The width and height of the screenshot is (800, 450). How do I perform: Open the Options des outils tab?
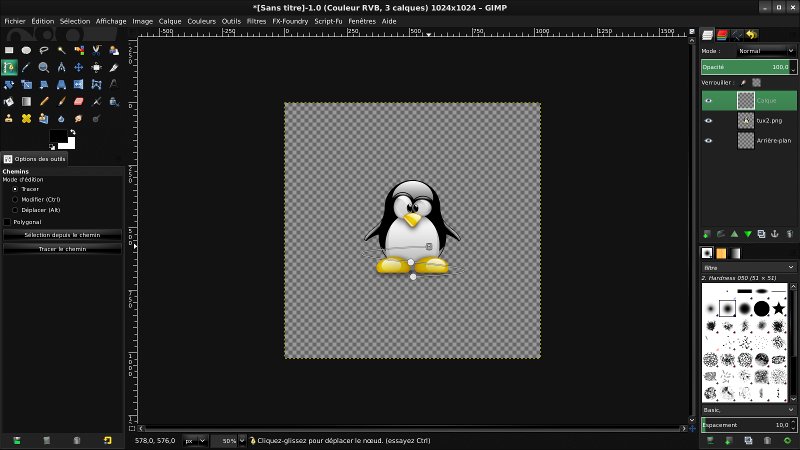35,159
